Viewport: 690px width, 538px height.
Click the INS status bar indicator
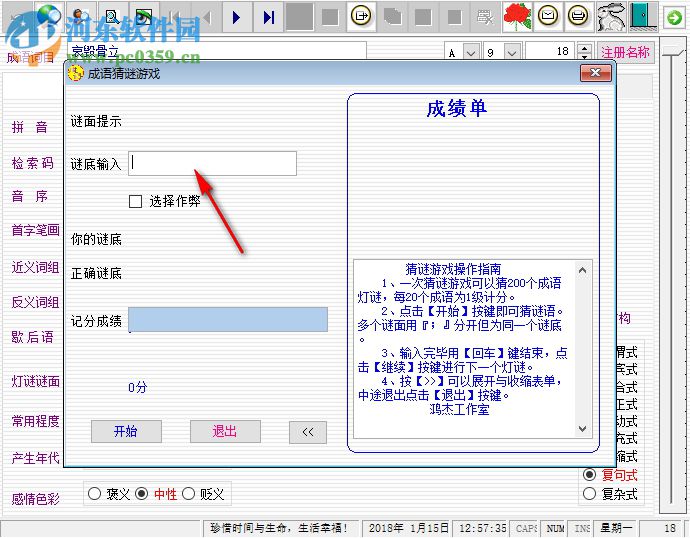point(582,528)
